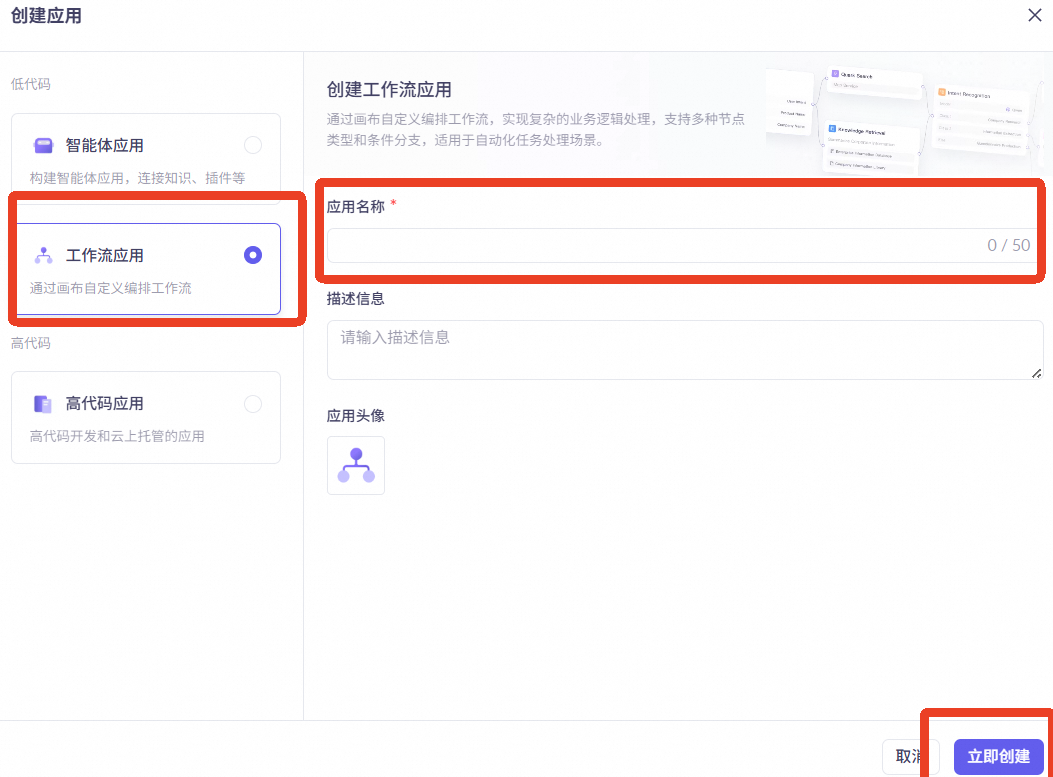Click the 应用头像 workflow avatar thumbnail

pyautogui.click(x=356, y=465)
